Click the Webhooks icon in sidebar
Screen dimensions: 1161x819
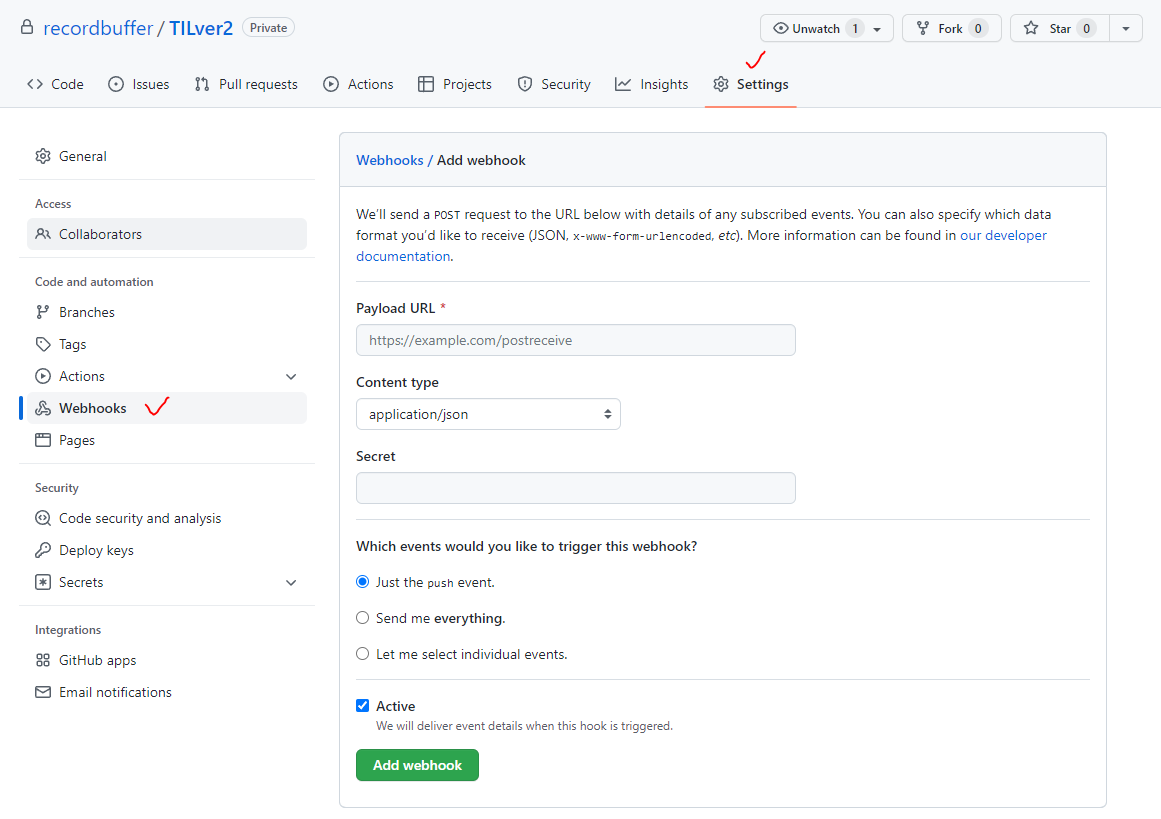[43, 408]
